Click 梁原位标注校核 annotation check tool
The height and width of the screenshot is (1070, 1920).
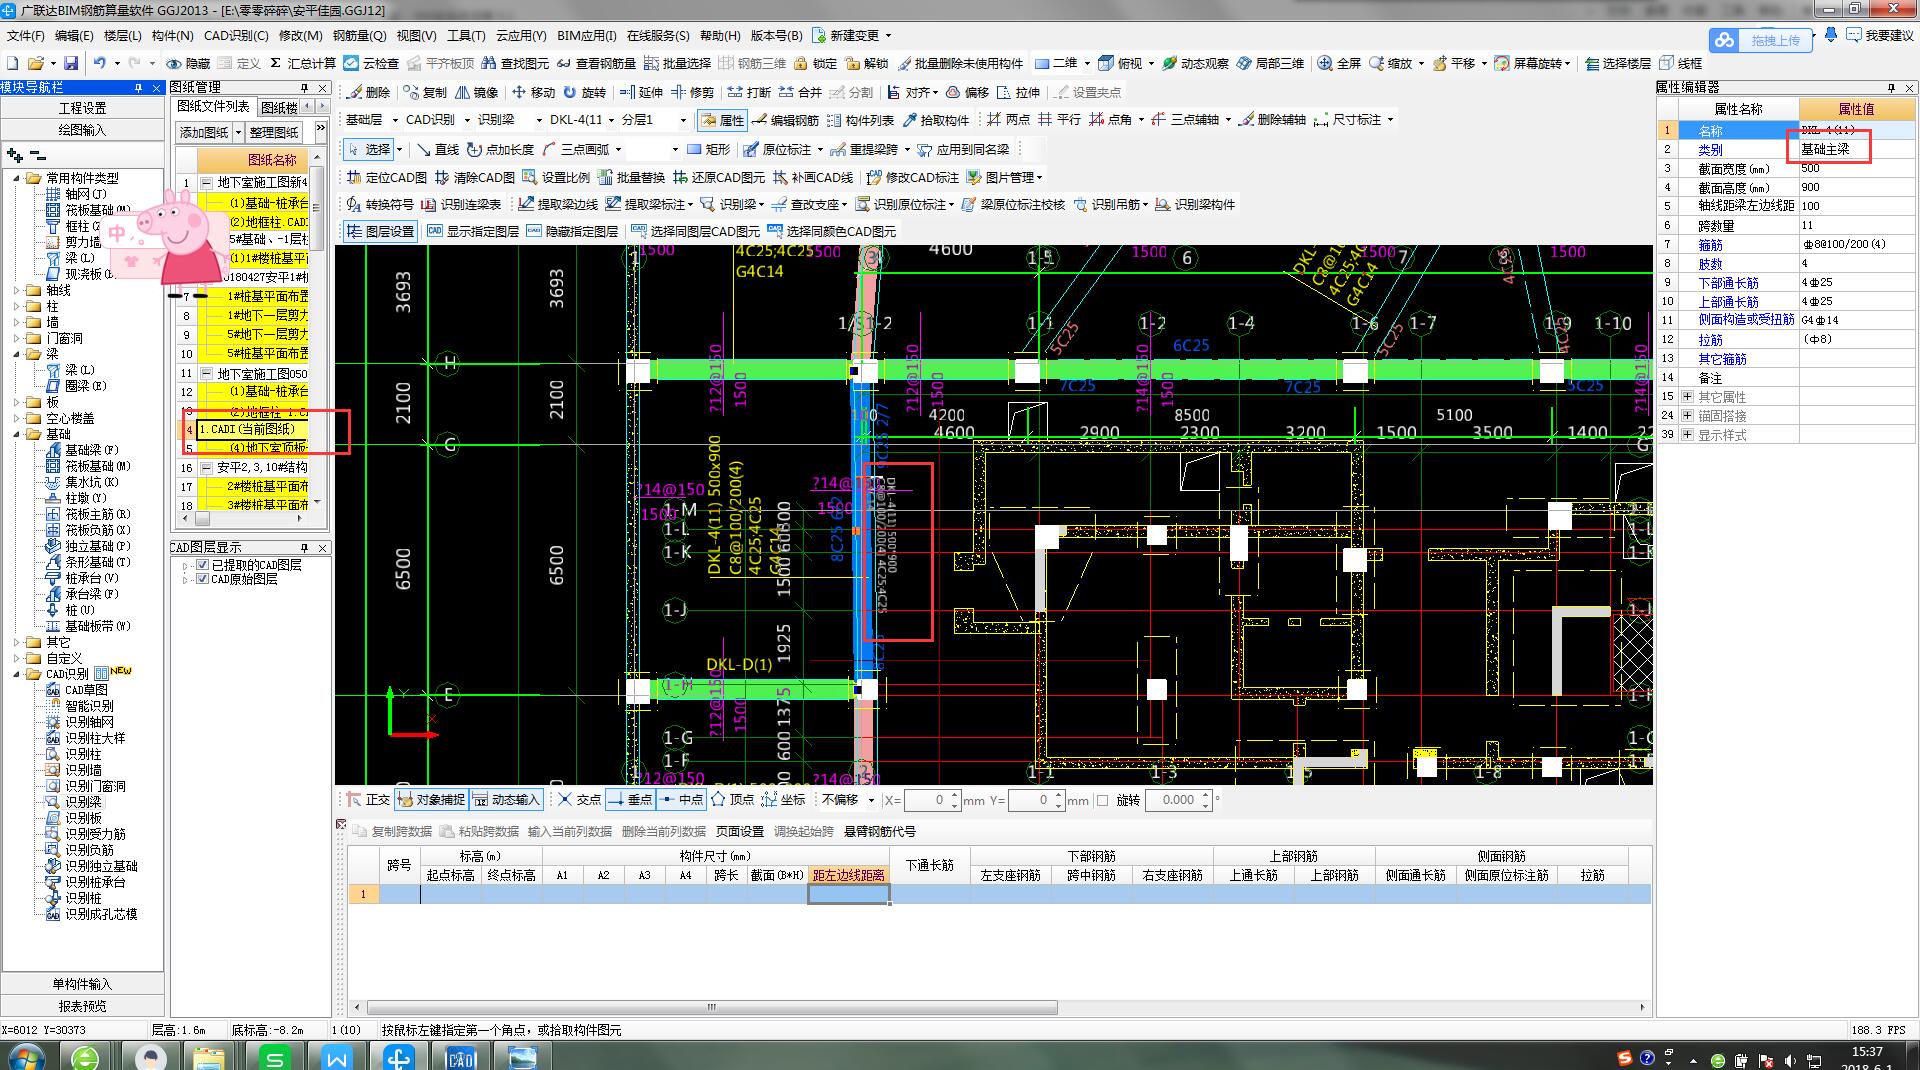[x=1013, y=204]
